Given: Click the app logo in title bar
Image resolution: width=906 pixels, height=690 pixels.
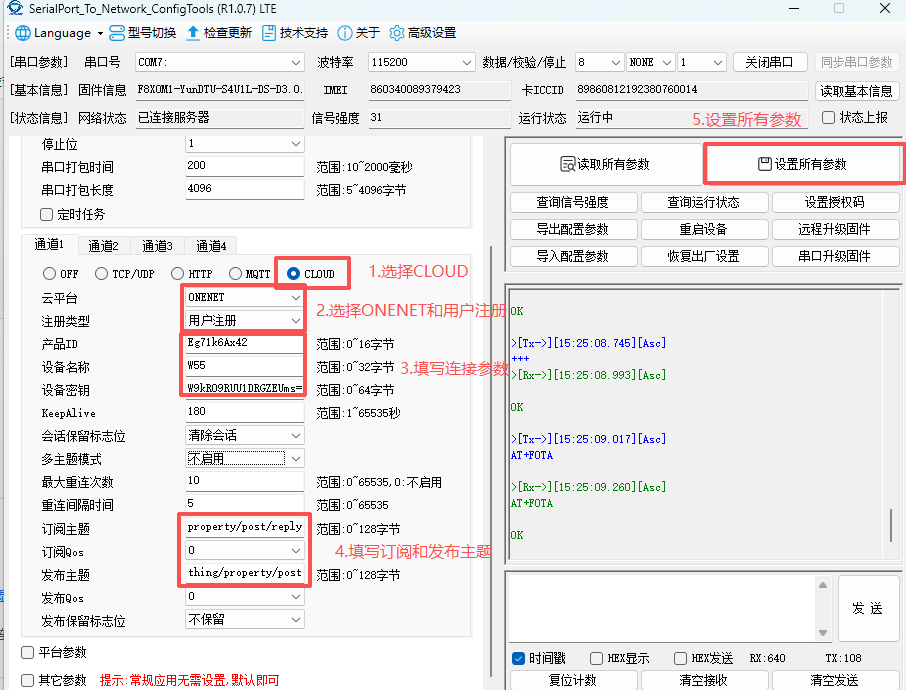Looking at the screenshot, I should [15, 9].
